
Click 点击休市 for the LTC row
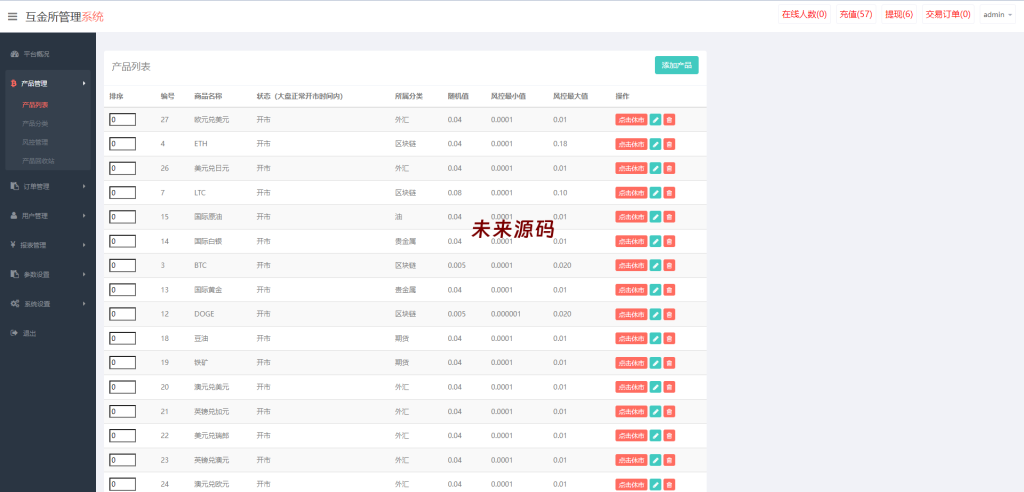click(632, 193)
